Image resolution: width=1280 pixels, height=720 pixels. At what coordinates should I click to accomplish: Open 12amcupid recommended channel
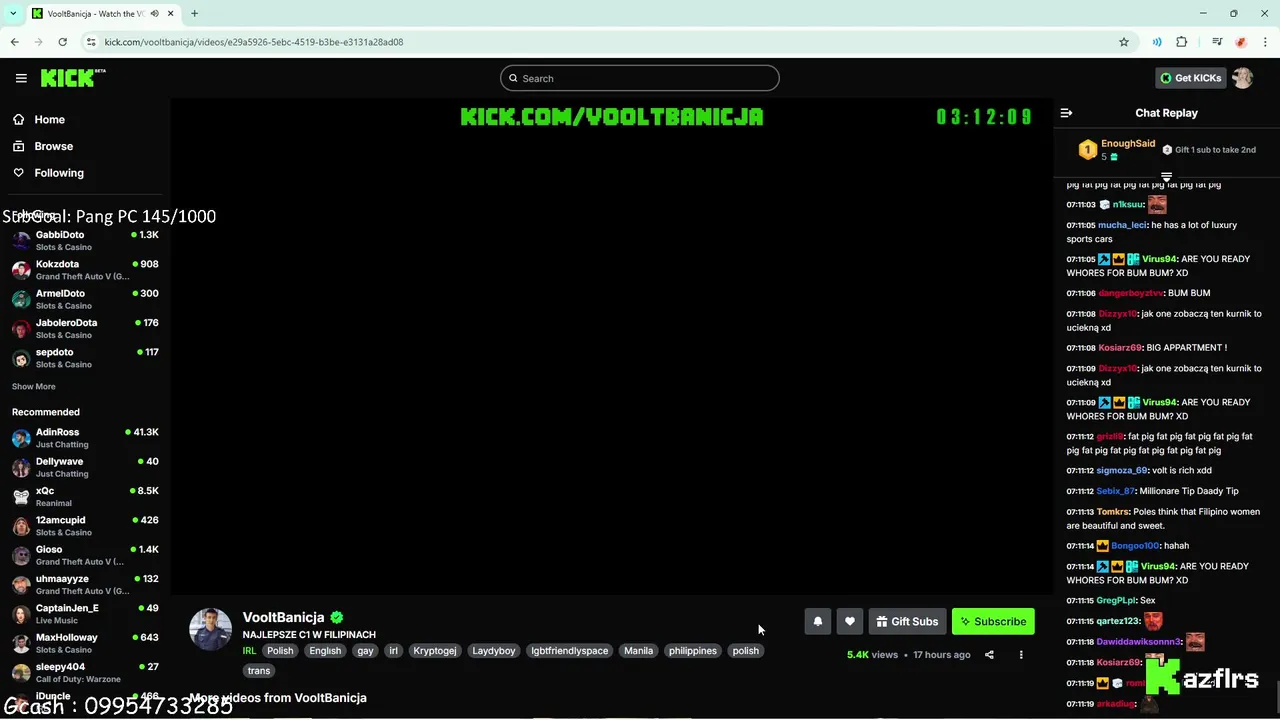[85, 526]
